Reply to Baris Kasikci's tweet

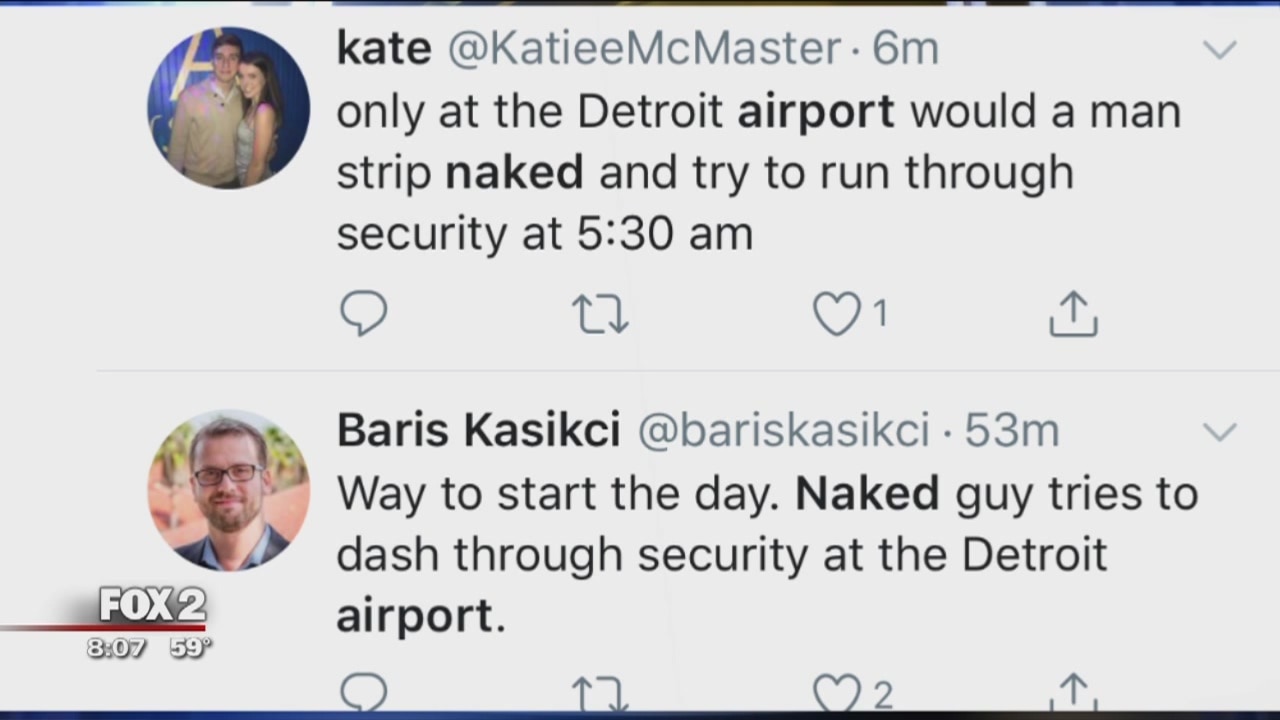[x=363, y=693]
